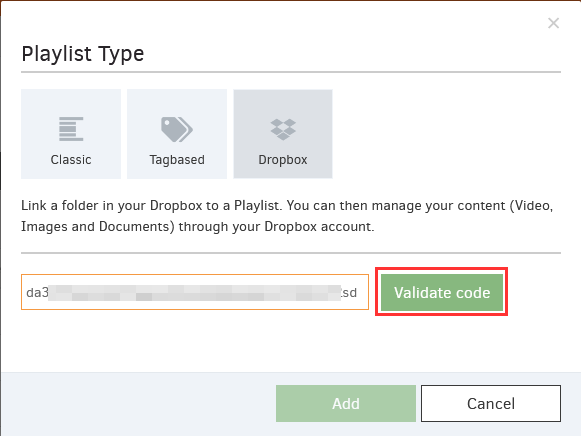Click the Playlist Type heading
Image resolution: width=581 pixels, height=436 pixels.
click(83, 54)
